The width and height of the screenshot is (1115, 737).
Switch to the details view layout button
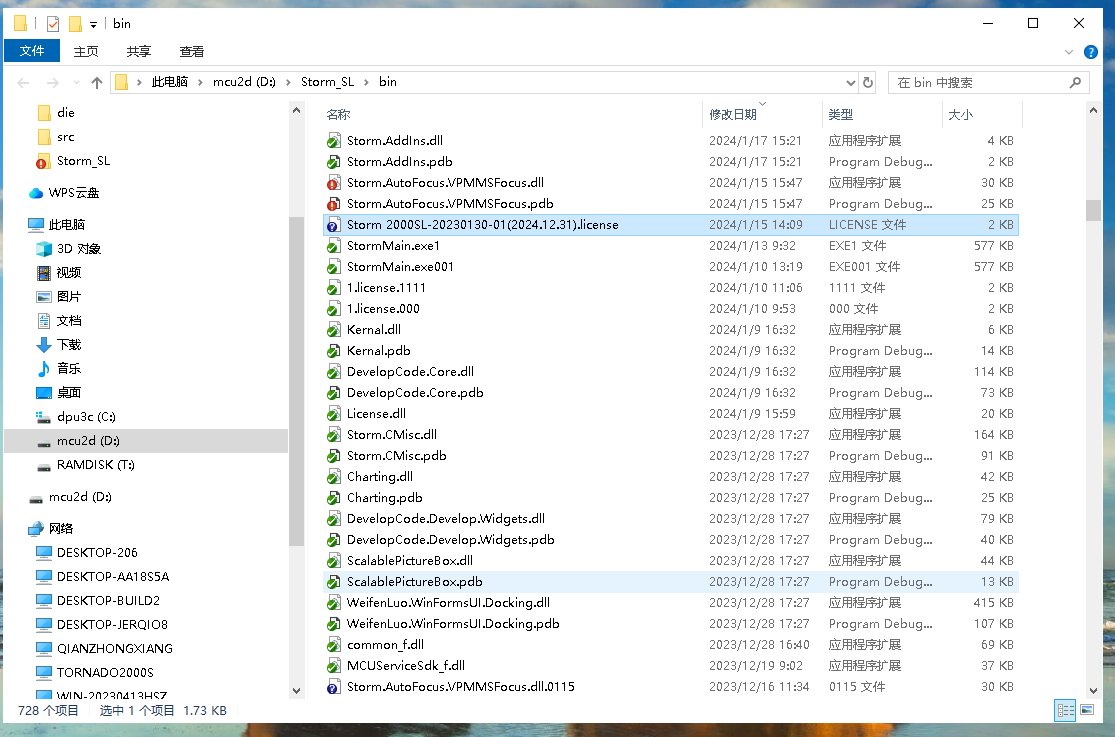click(x=1065, y=710)
